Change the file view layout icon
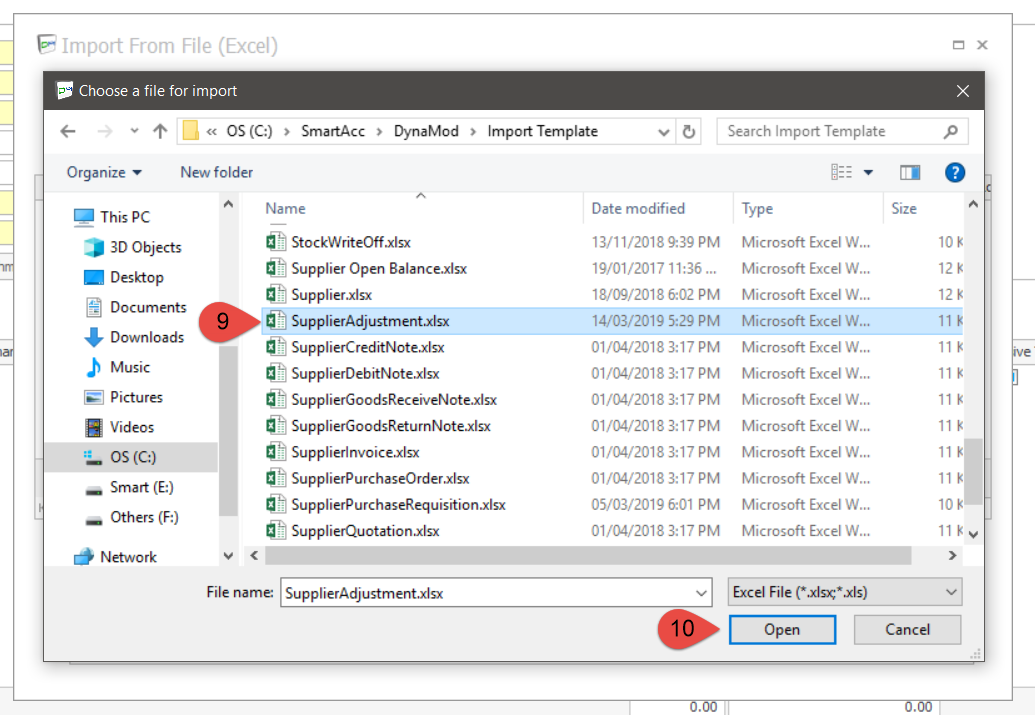 click(841, 172)
